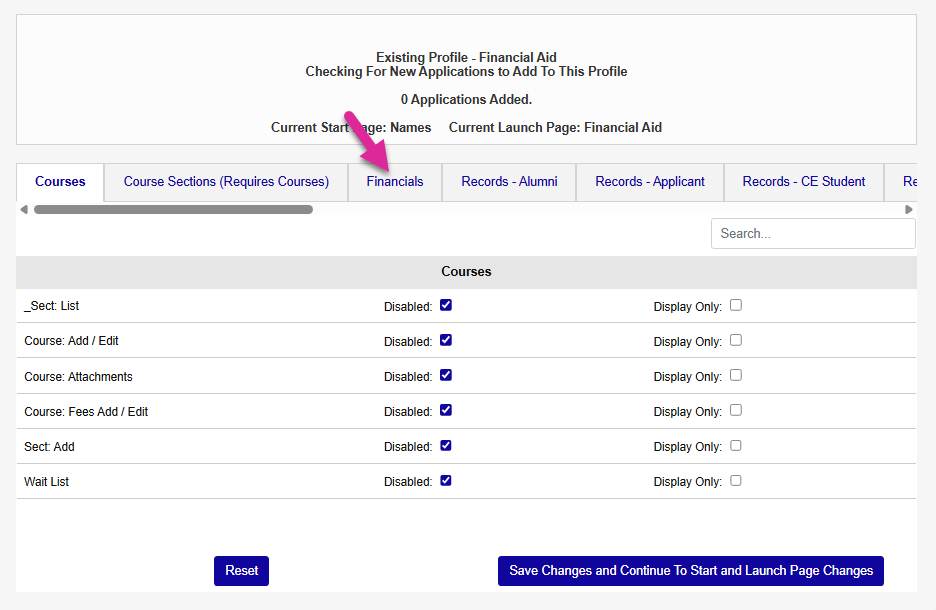Toggle Disabled for Course: Fees Add / Edit
This screenshot has height=610, width=936.
click(446, 410)
